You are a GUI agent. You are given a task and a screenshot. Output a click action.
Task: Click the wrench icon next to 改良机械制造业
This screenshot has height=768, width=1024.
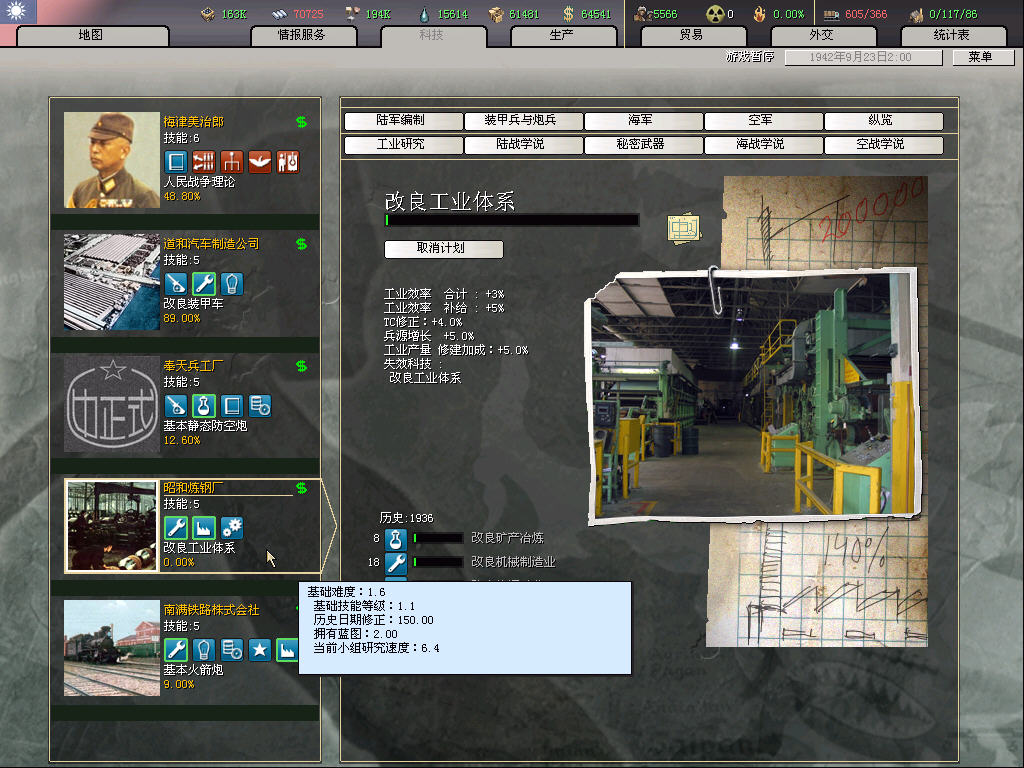pos(395,563)
